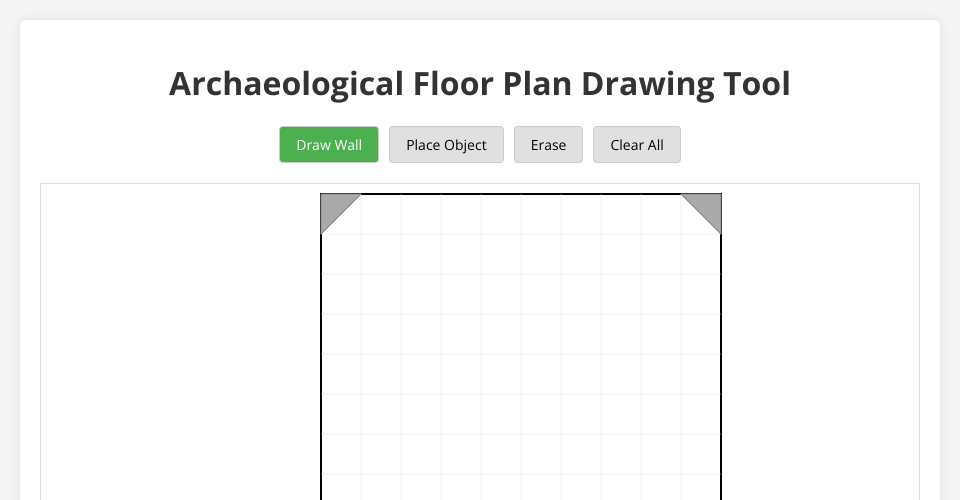Screen dimensions: 960x500
Task: Click grid cell left of top-right triangle
Action: point(661,214)
